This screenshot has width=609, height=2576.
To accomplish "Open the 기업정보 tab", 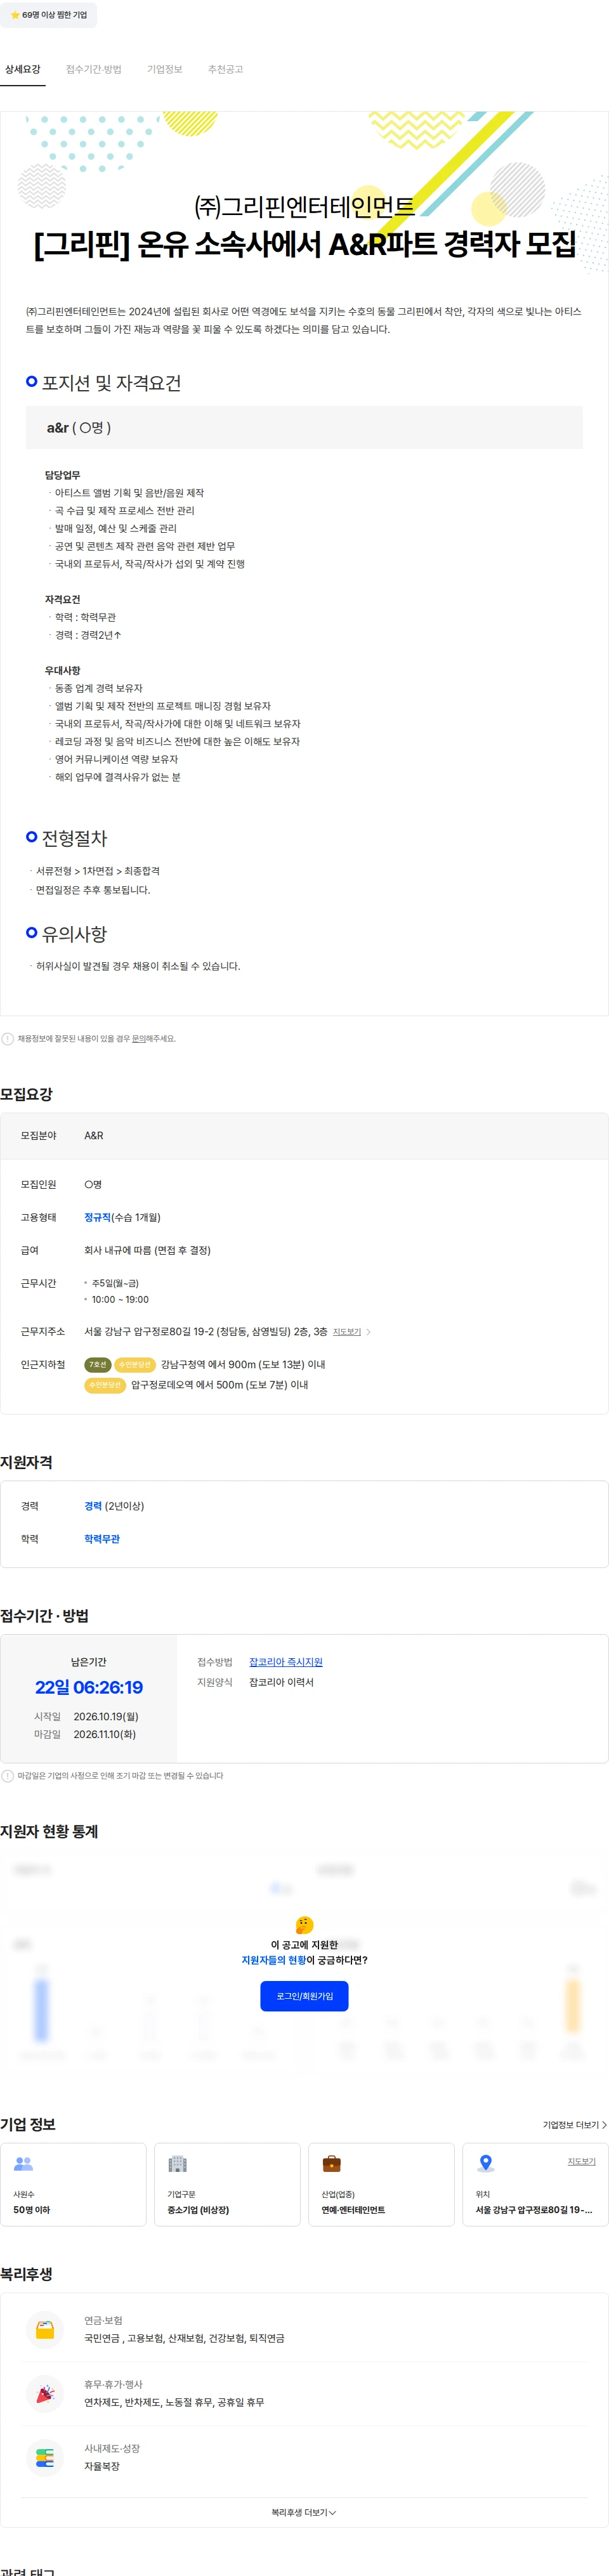I will pyautogui.click(x=165, y=69).
